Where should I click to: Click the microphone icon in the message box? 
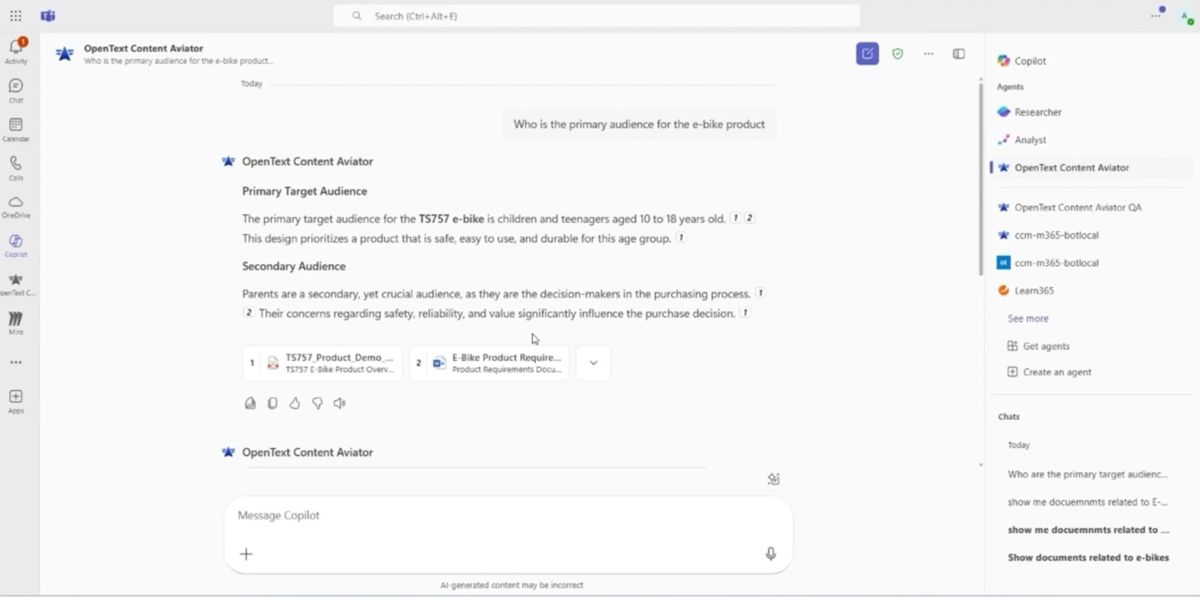(x=770, y=551)
